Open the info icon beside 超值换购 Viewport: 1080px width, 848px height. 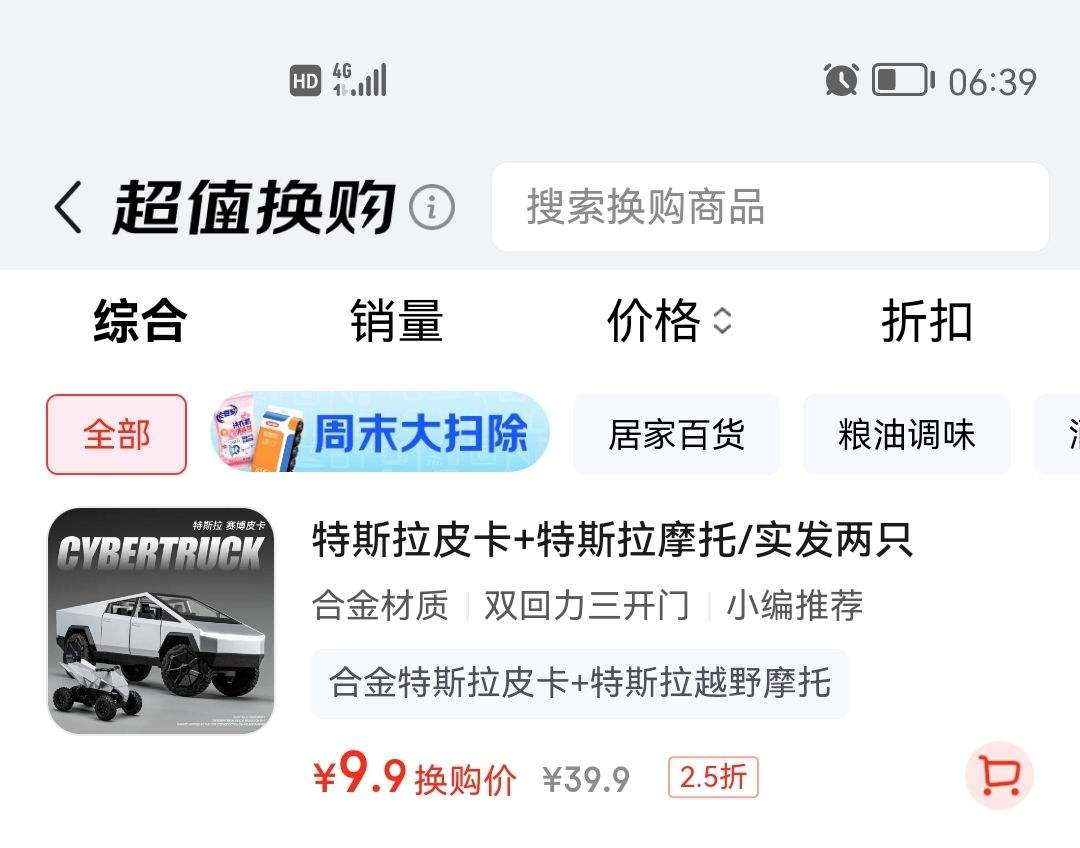click(x=432, y=207)
